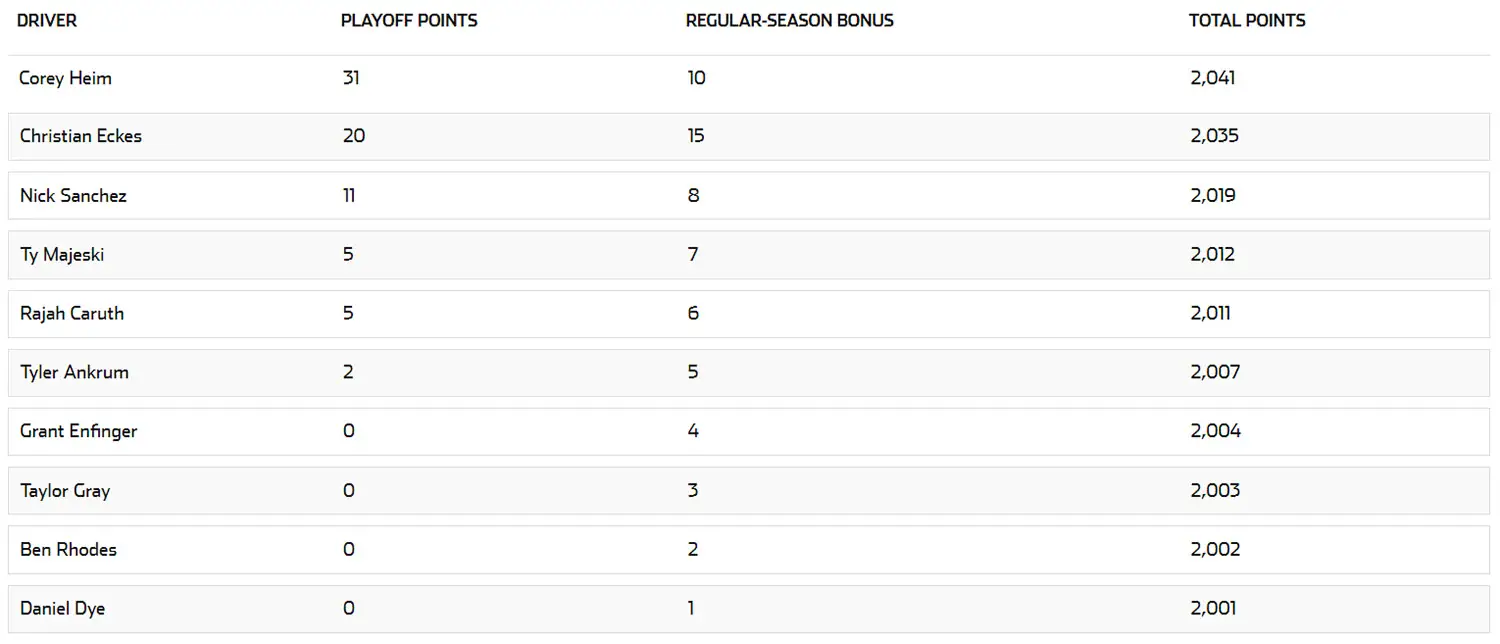Click the PLAYOFF POINTS column header
This screenshot has height=644, width=1500.
[x=409, y=20]
